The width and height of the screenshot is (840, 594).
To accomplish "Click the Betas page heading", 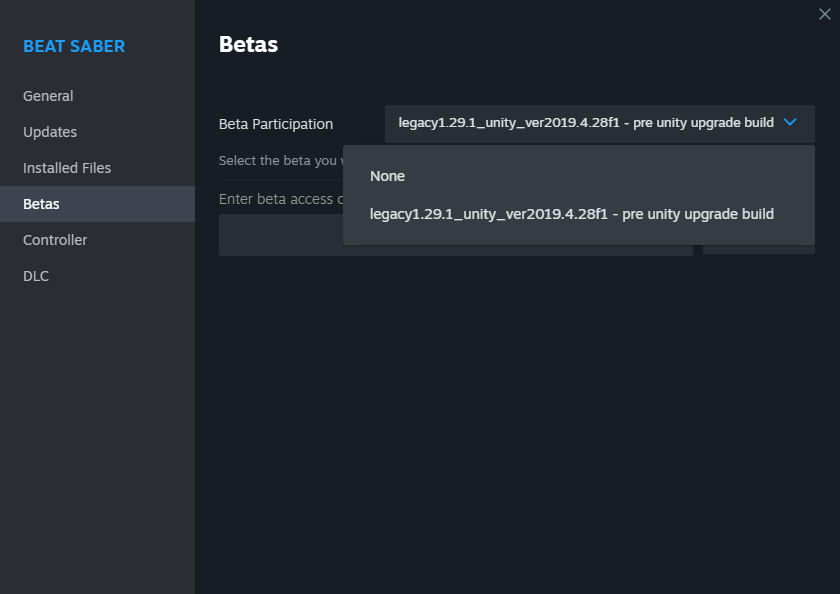I will coord(248,44).
